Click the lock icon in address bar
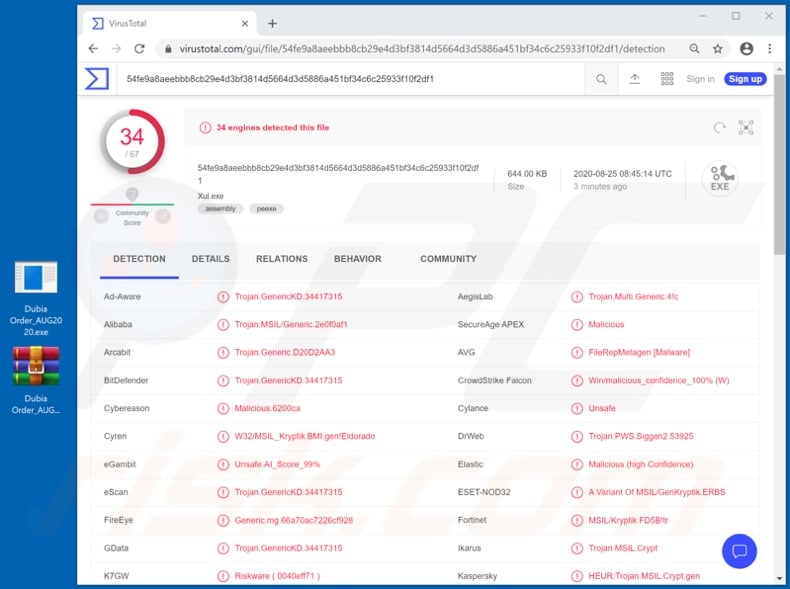 click(x=168, y=49)
